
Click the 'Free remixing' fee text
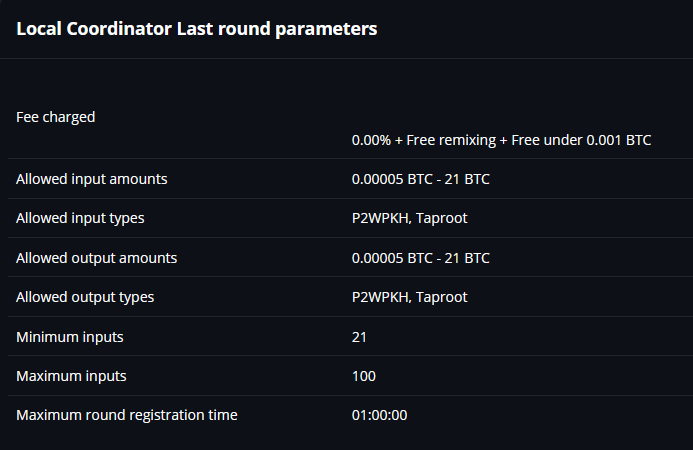[x=452, y=140]
